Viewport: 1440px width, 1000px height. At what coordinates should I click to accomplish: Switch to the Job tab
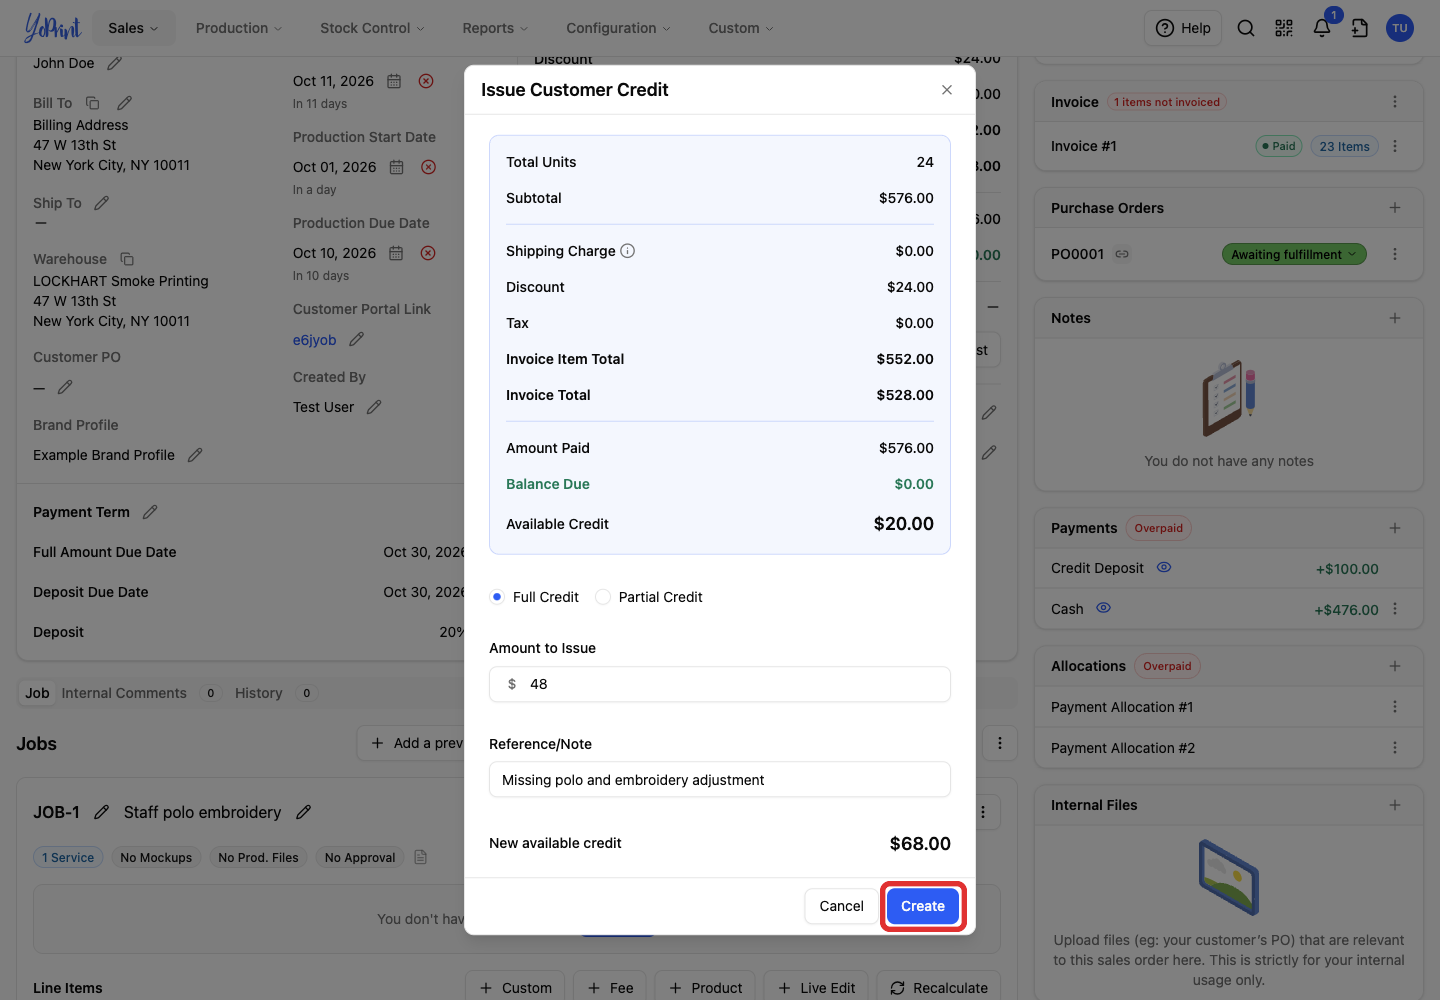click(37, 693)
